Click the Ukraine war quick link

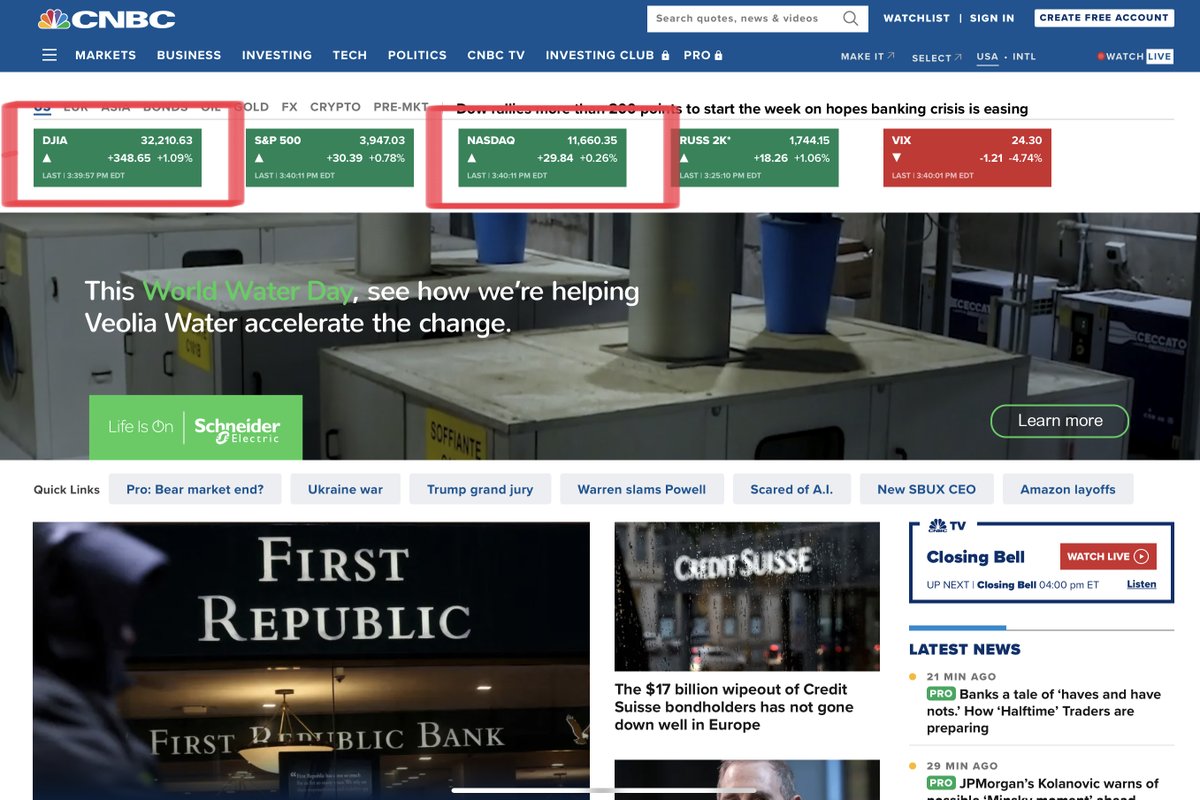tap(345, 489)
